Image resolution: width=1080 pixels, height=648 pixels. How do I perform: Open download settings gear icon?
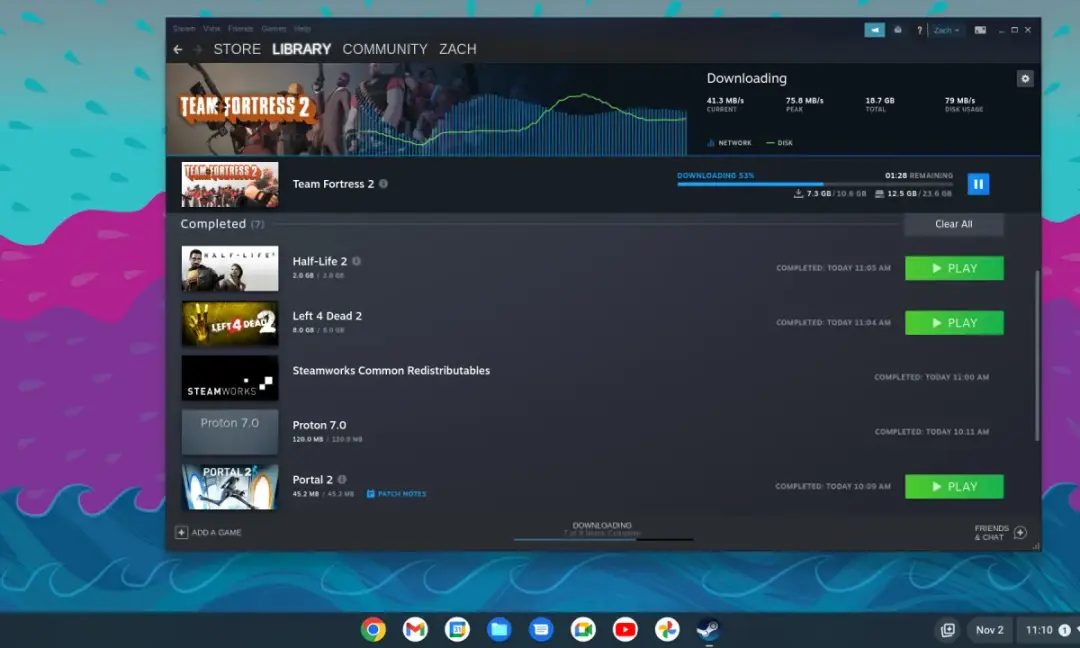(x=1025, y=79)
